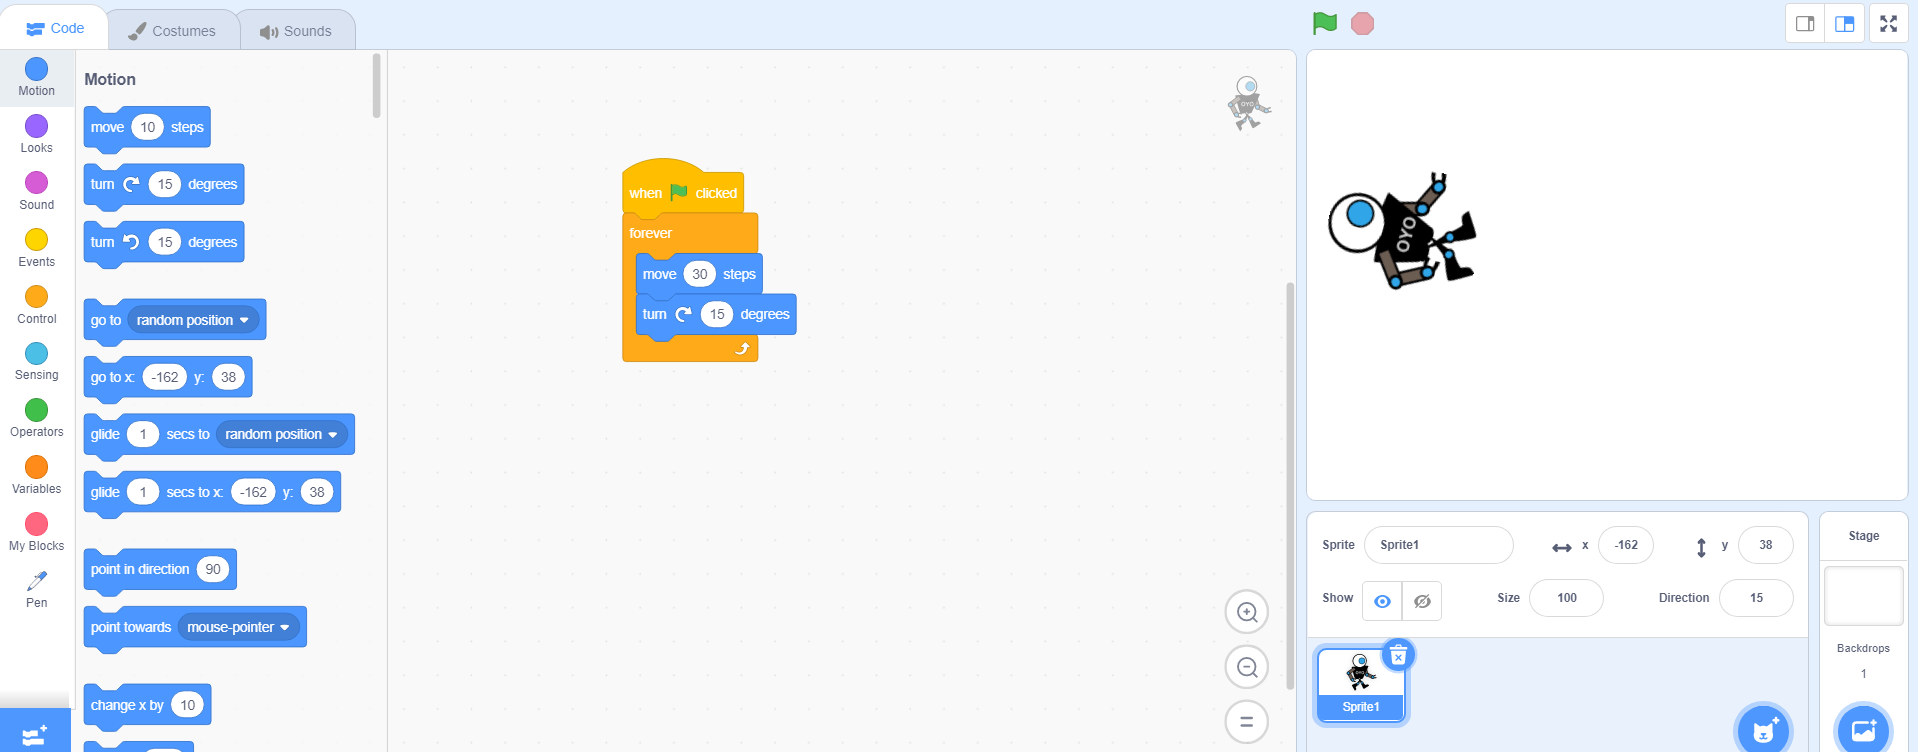Viewport: 1918px width, 752px height.
Task: Switch to the Costumes tab
Action: [173, 31]
